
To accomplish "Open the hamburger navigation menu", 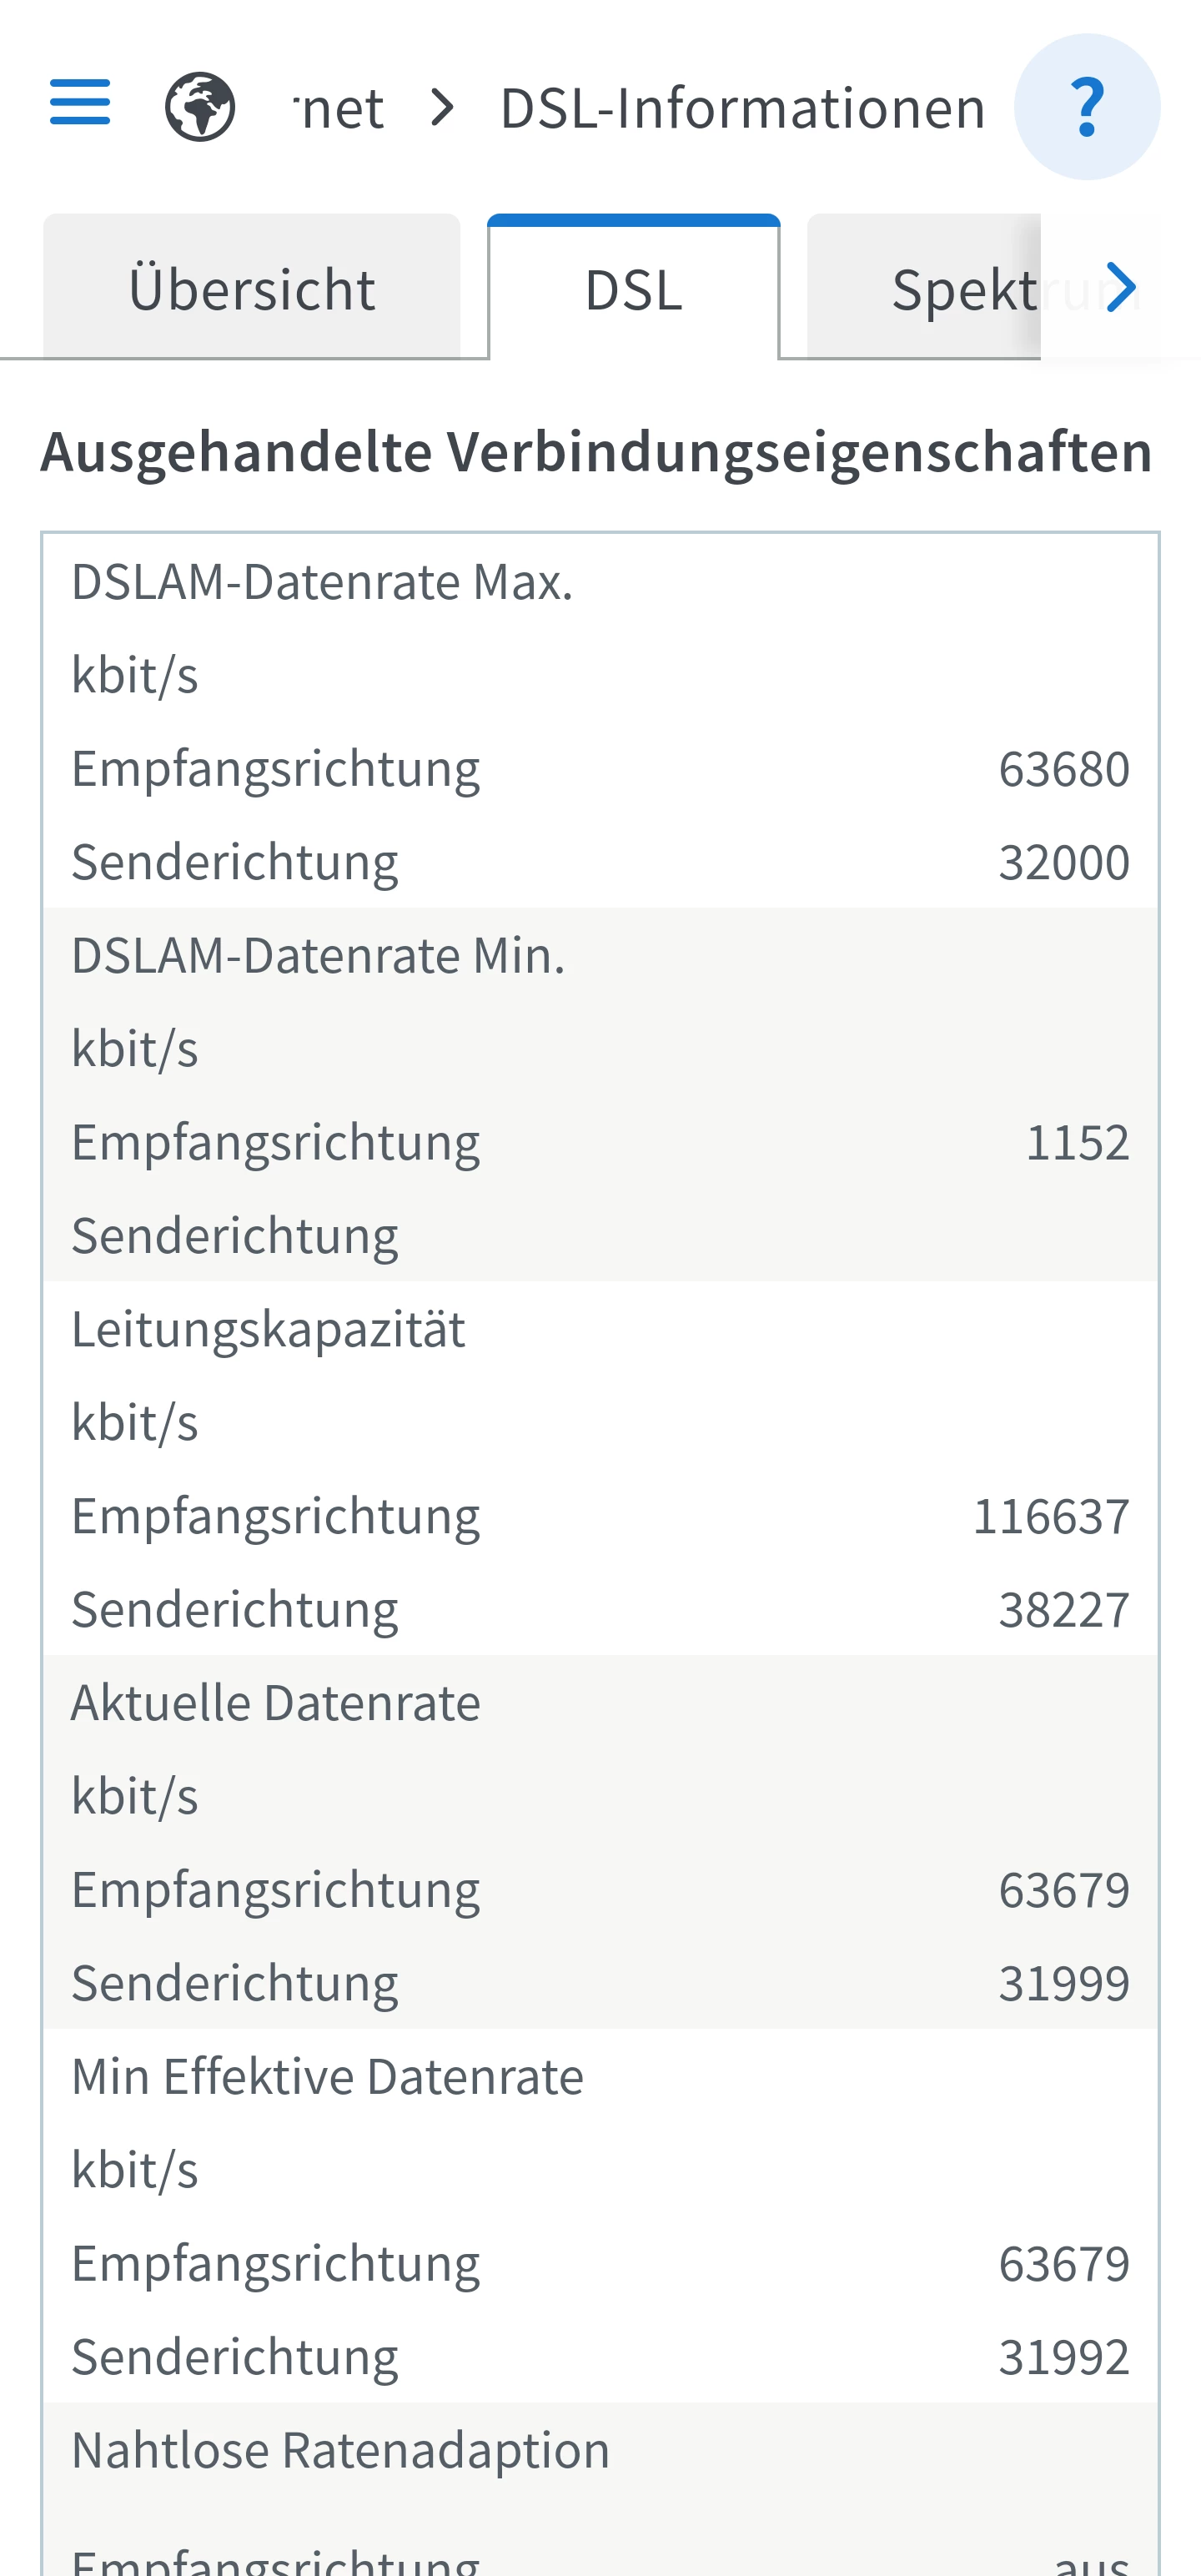I will coord(80,103).
